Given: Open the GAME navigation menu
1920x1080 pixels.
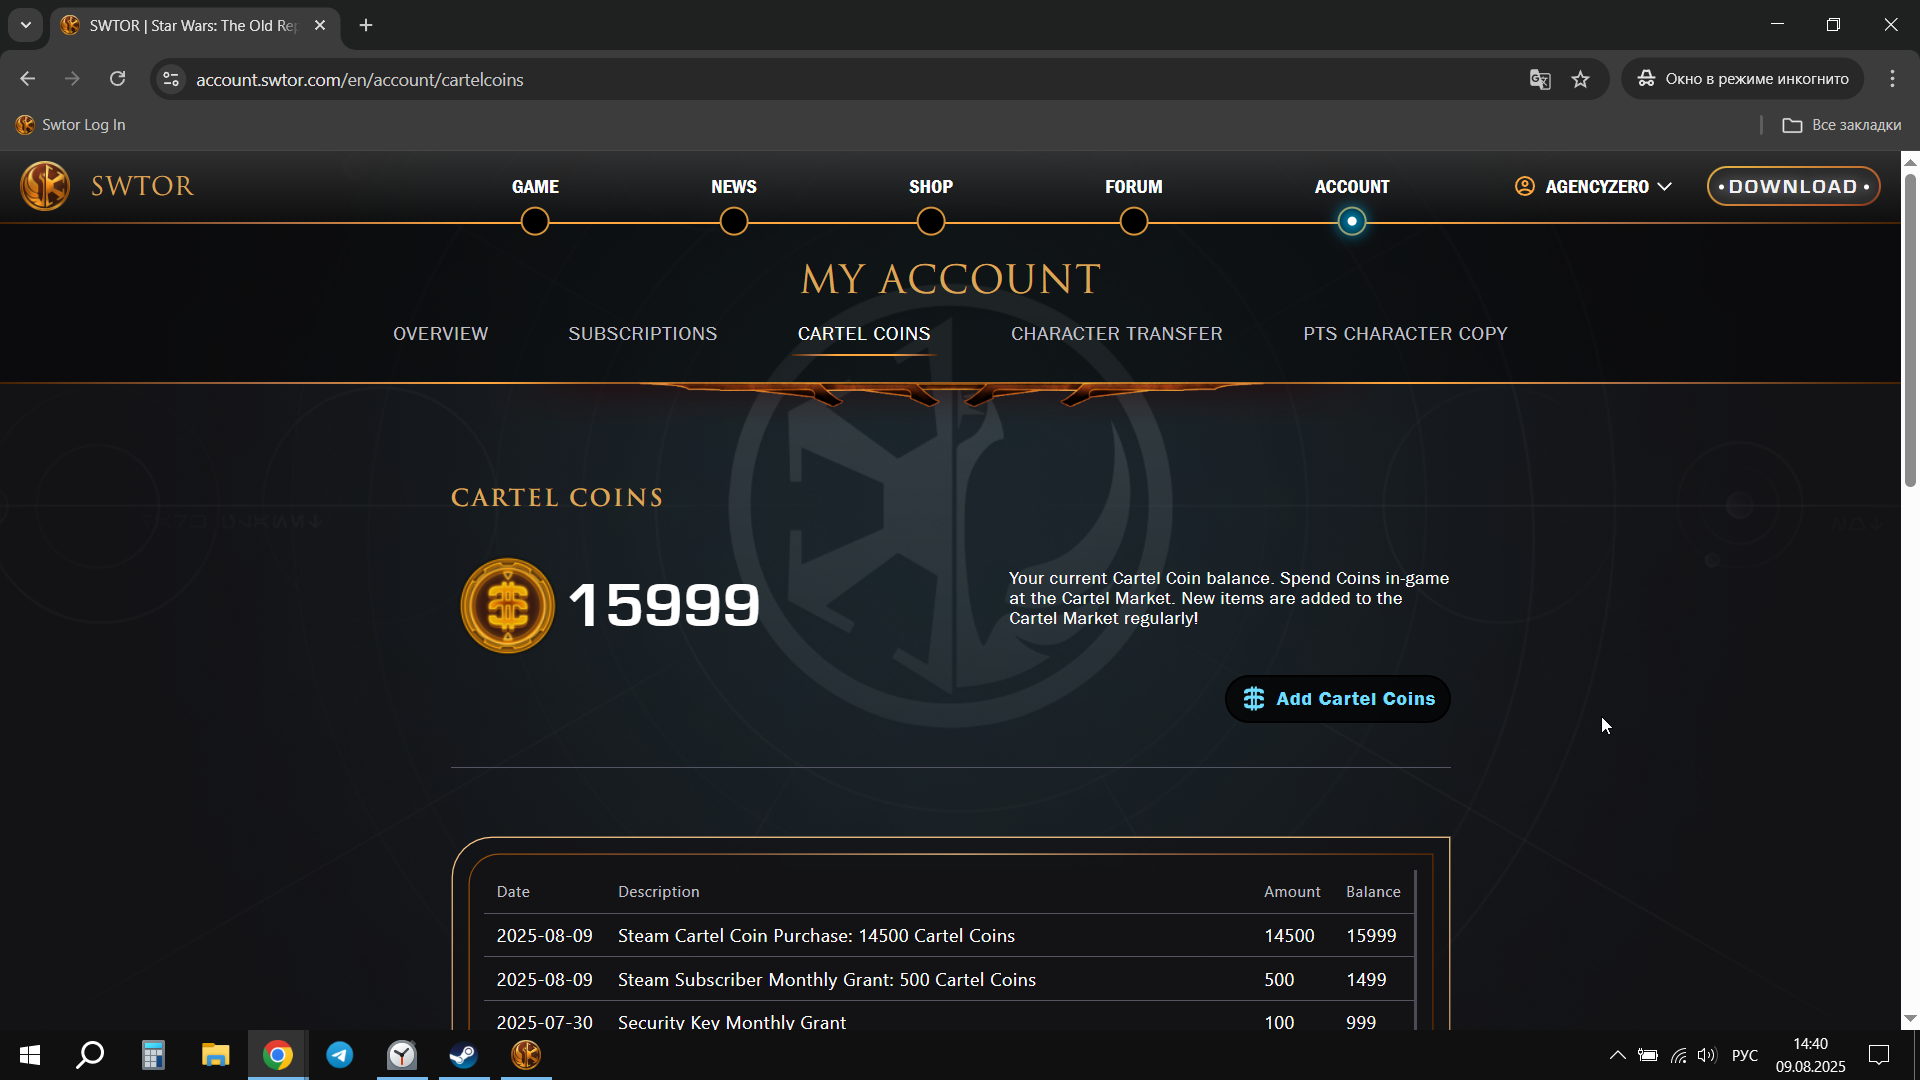Looking at the screenshot, I should pos(535,187).
